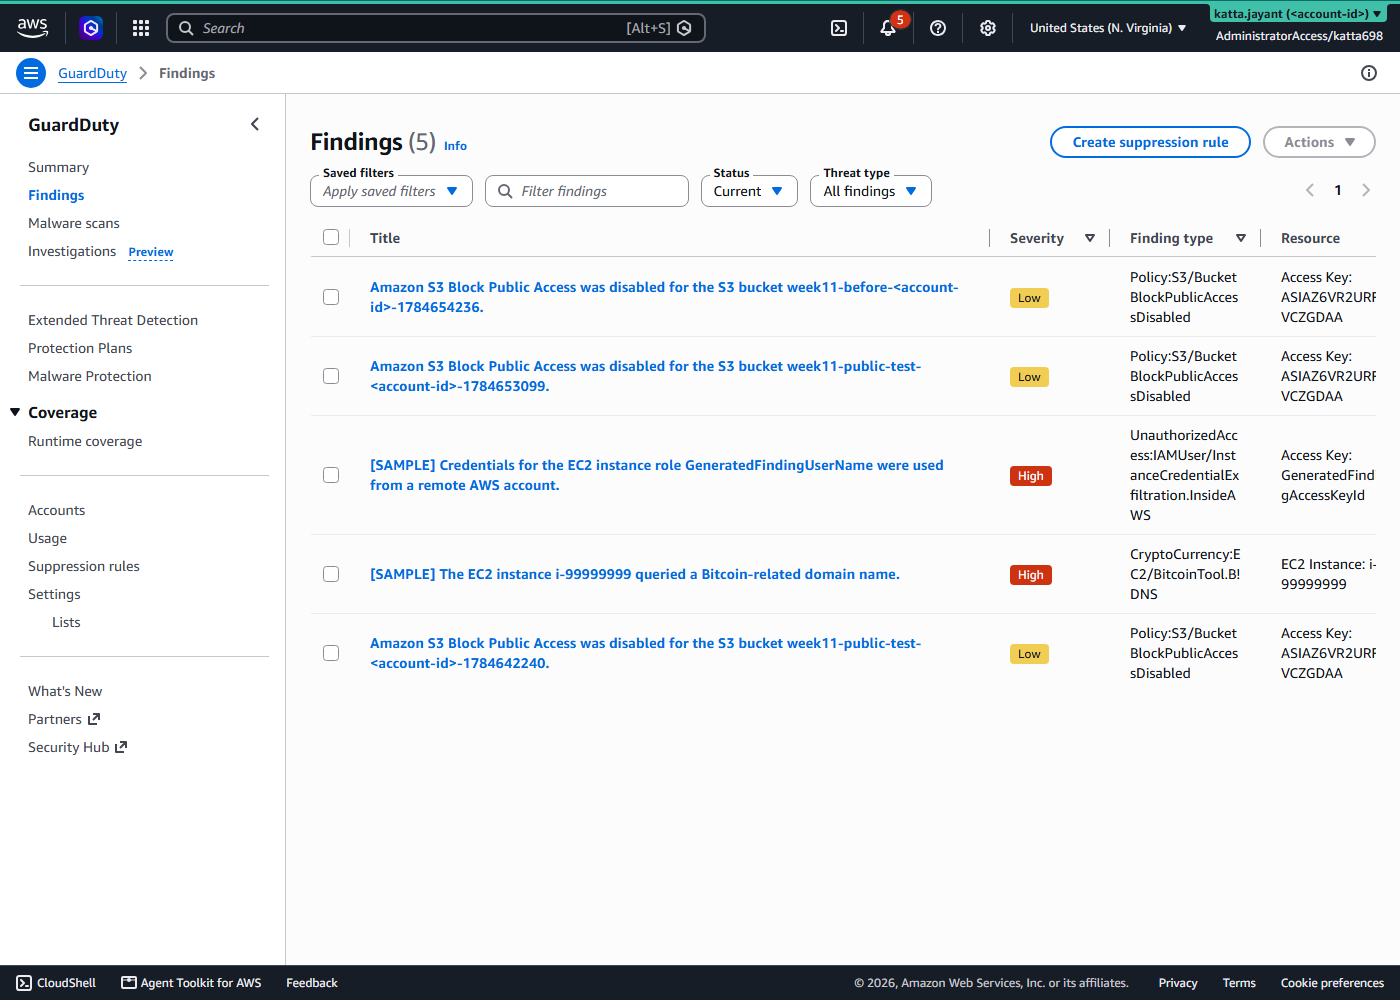Open the Threat type All findings dropdown

pos(871,191)
